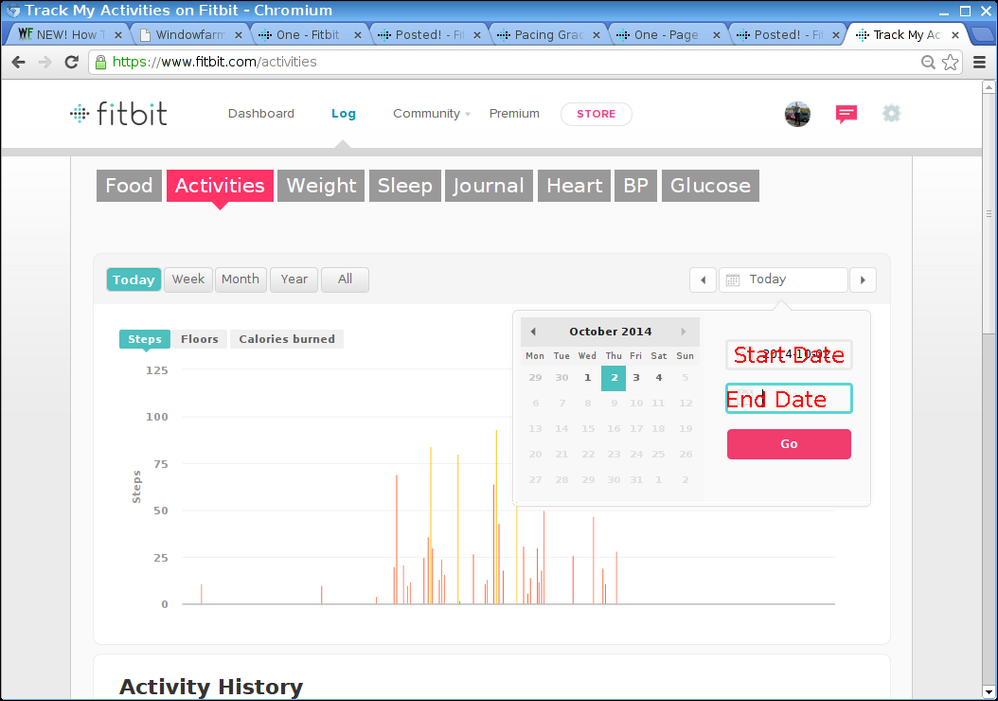Open Chromium hamburger menu
998x701 pixels.
click(980, 62)
